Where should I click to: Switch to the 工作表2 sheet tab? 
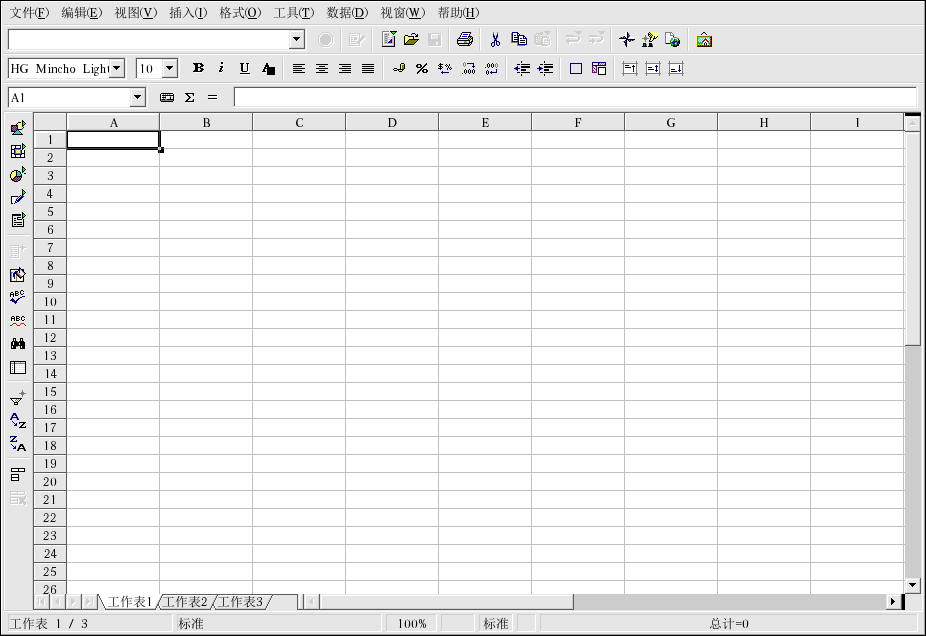pos(186,602)
